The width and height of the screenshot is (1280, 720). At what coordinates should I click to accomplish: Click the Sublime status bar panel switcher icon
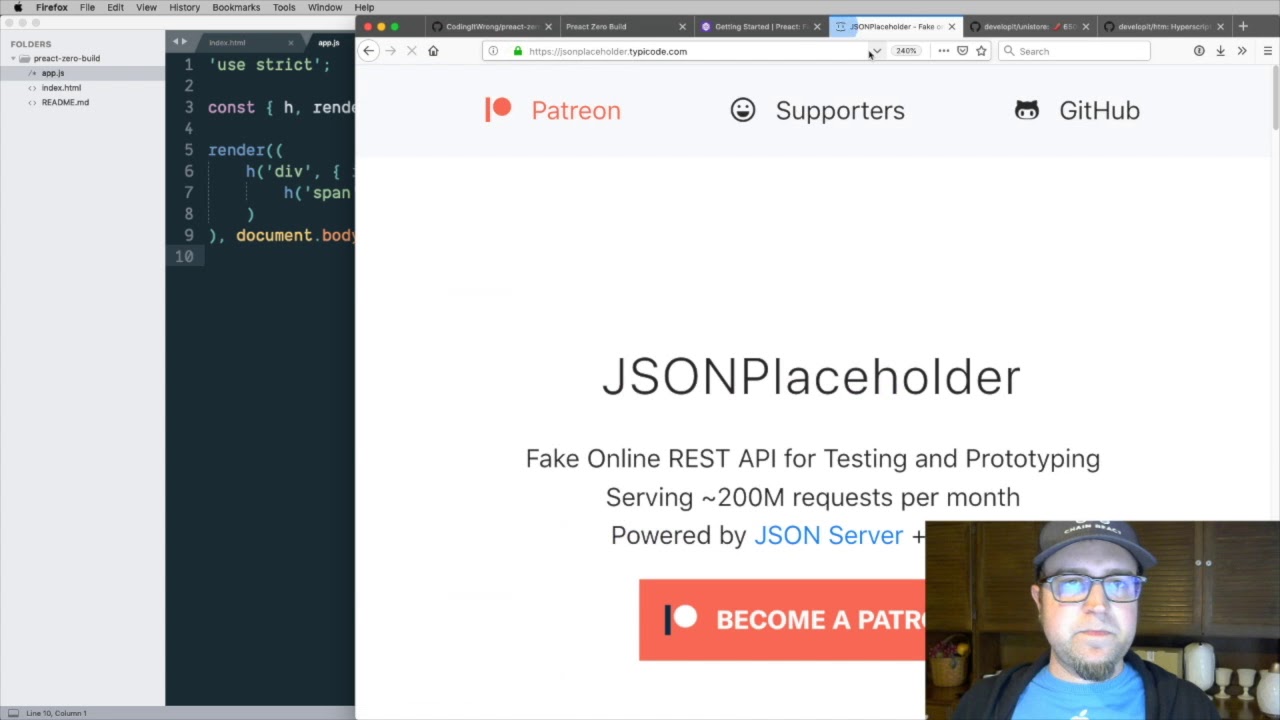point(13,713)
